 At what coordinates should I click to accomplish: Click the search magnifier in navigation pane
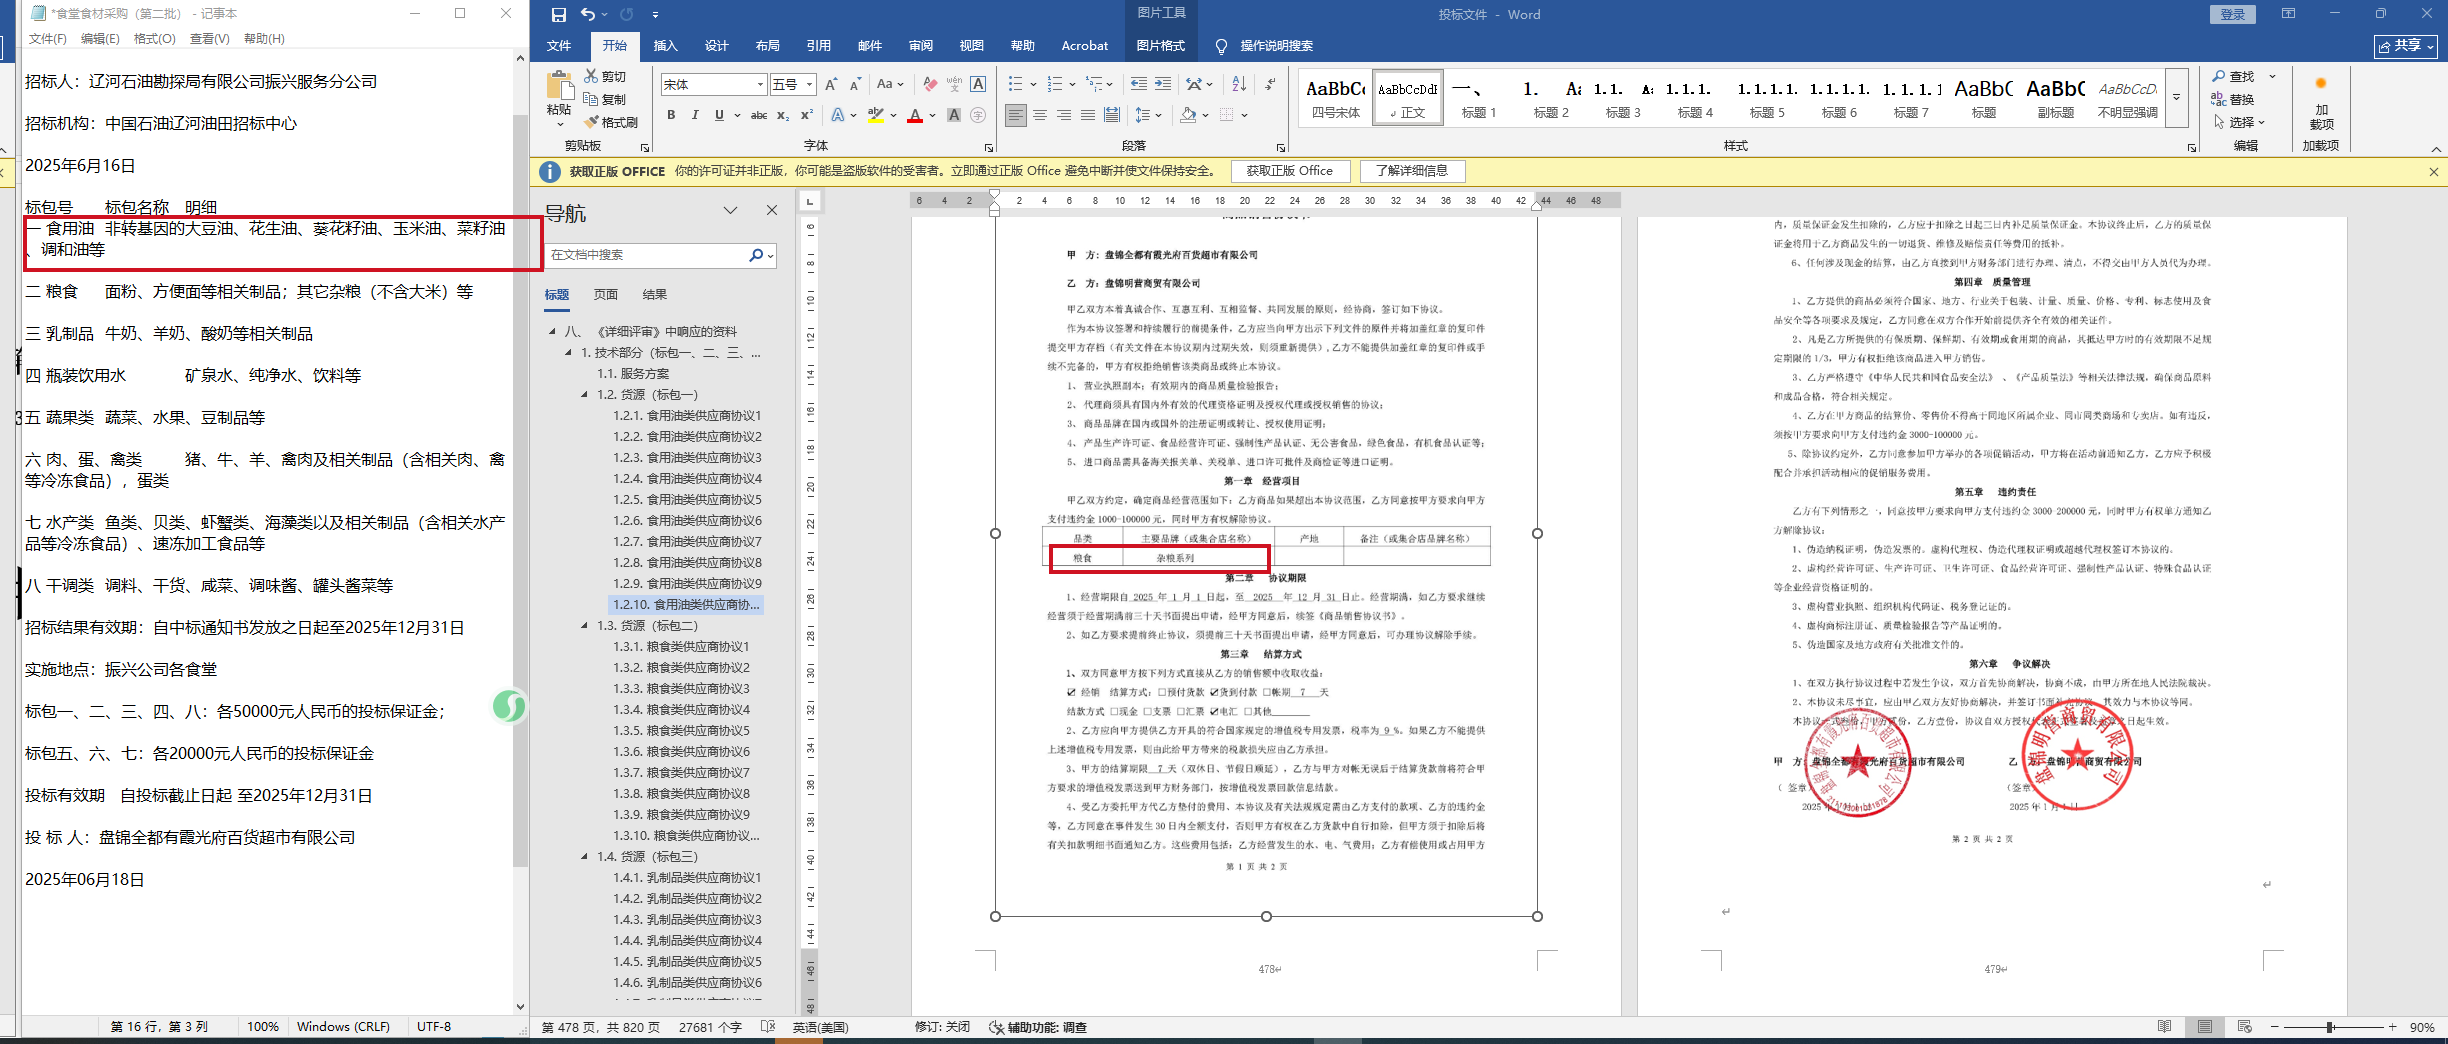(x=756, y=255)
